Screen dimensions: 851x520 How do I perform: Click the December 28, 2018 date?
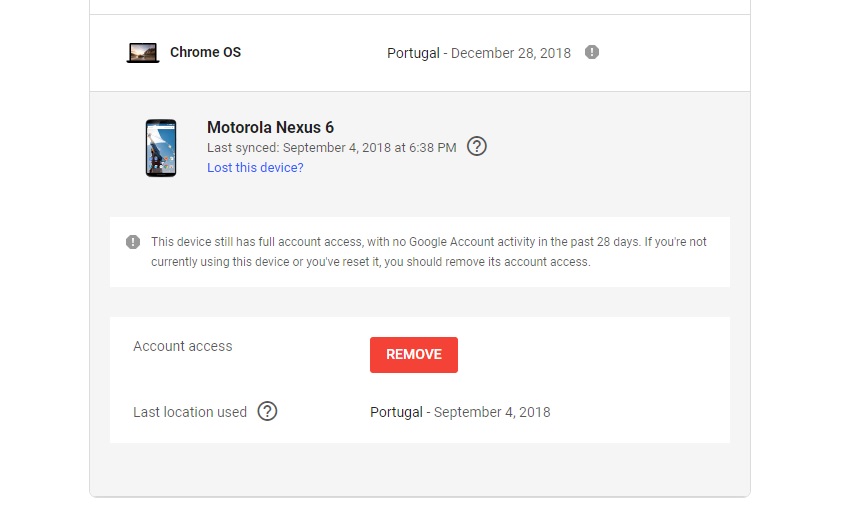click(x=511, y=53)
